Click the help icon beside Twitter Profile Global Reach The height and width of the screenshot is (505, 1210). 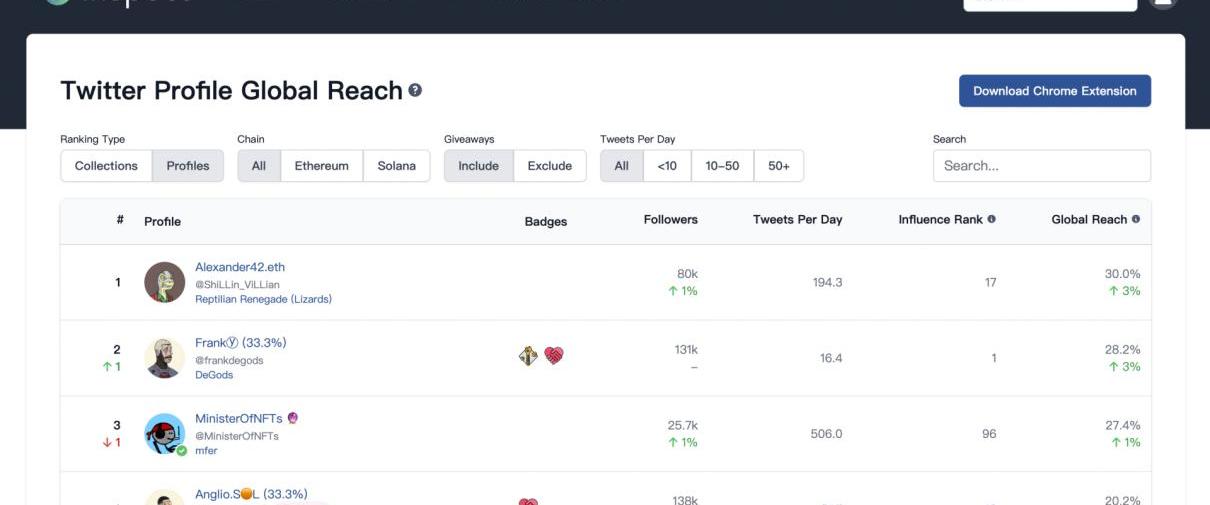pyautogui.click(x=415, y=90)
